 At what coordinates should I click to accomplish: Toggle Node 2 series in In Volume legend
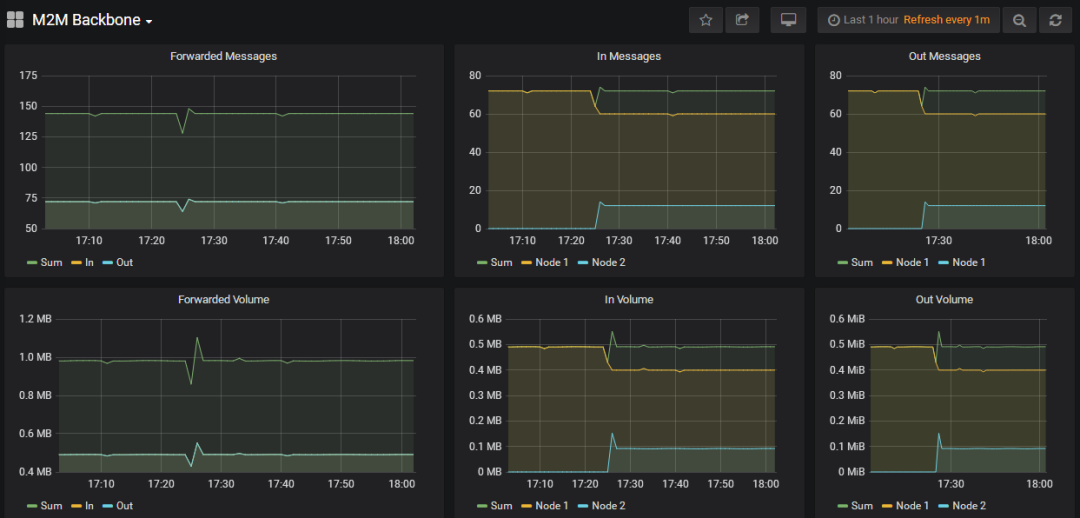(601, 506)
